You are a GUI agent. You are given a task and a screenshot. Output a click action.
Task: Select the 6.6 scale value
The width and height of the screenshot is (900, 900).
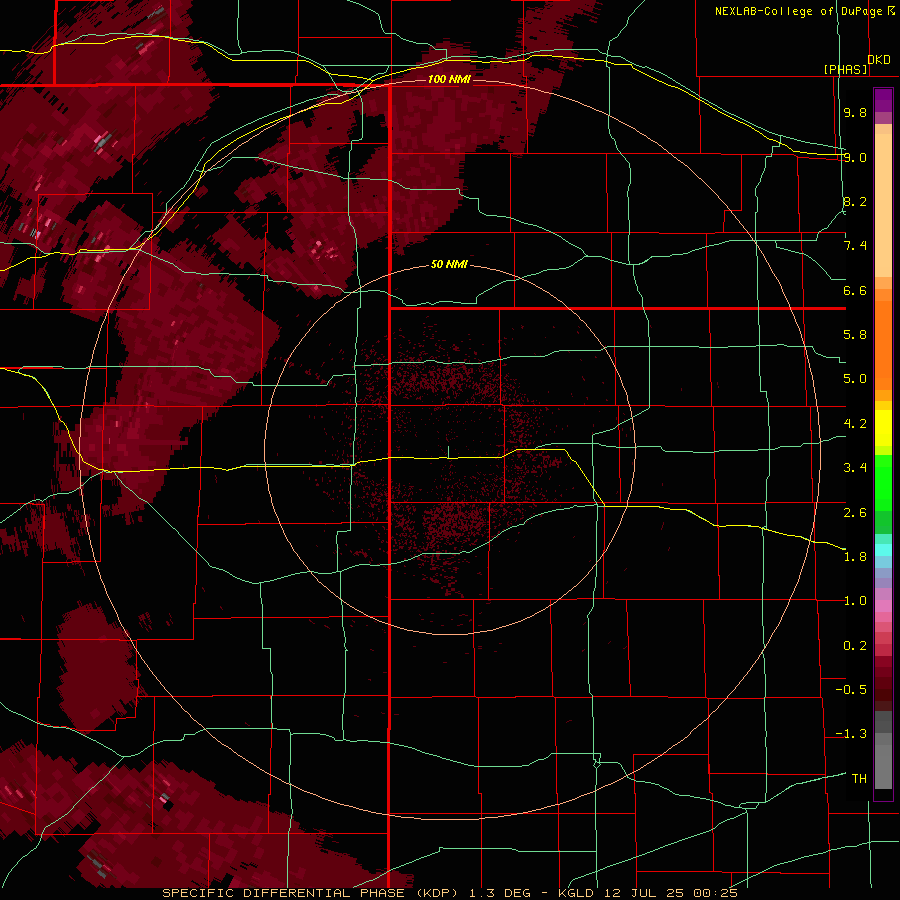(x=855, y=290)
